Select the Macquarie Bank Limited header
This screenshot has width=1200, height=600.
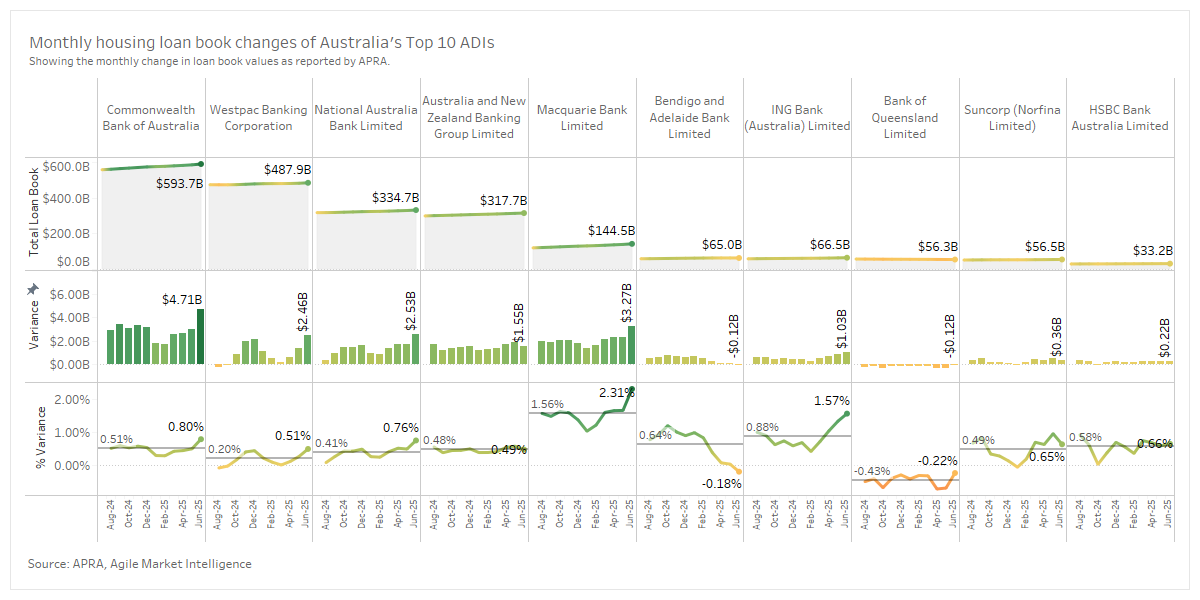pyautogui.click(x=582, y=118)
